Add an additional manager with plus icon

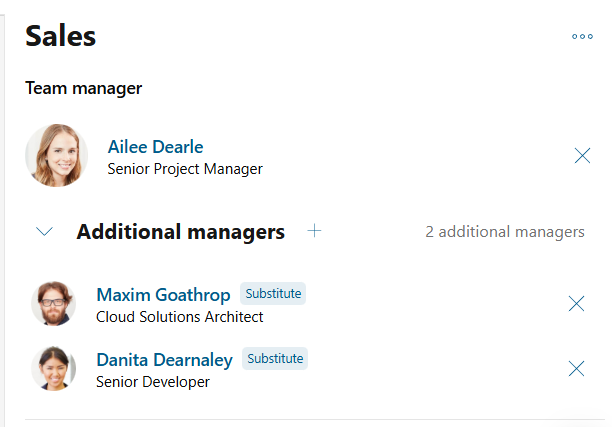[x=314, y=231]
